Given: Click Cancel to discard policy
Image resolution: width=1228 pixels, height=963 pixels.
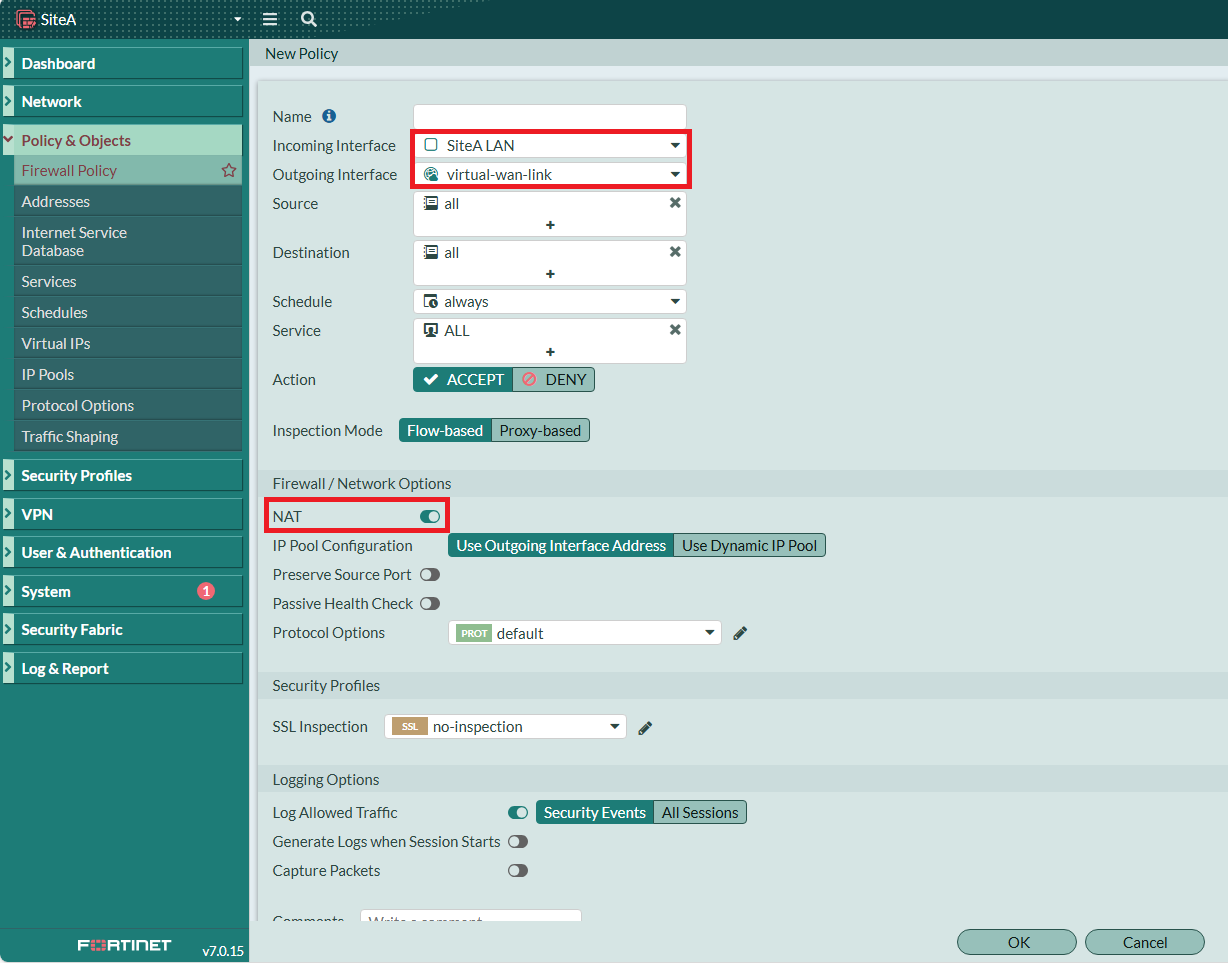Looking at the screenshot, I should 1145,942.
